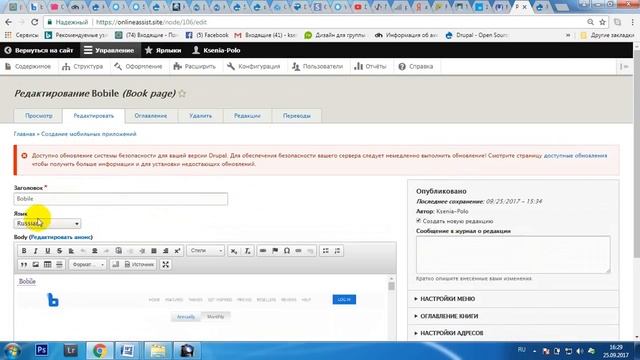The image size is (640, 360).
Task: Click the remove format icon
Action: tap(247, 251)
